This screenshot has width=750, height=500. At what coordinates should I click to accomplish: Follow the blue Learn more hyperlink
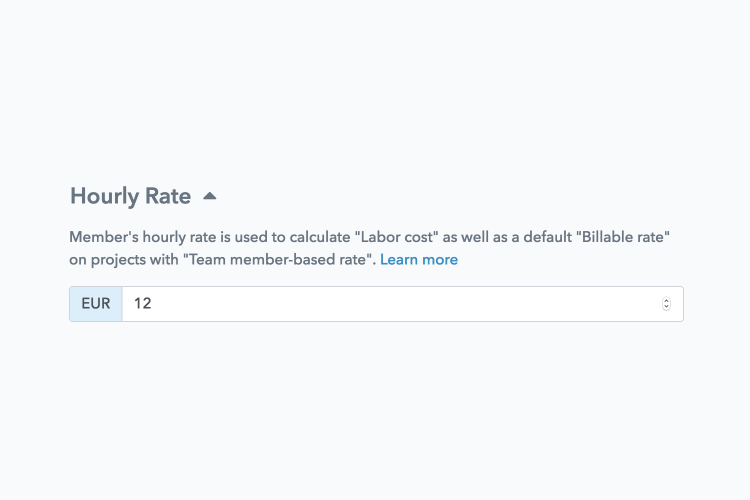[419, 259]
